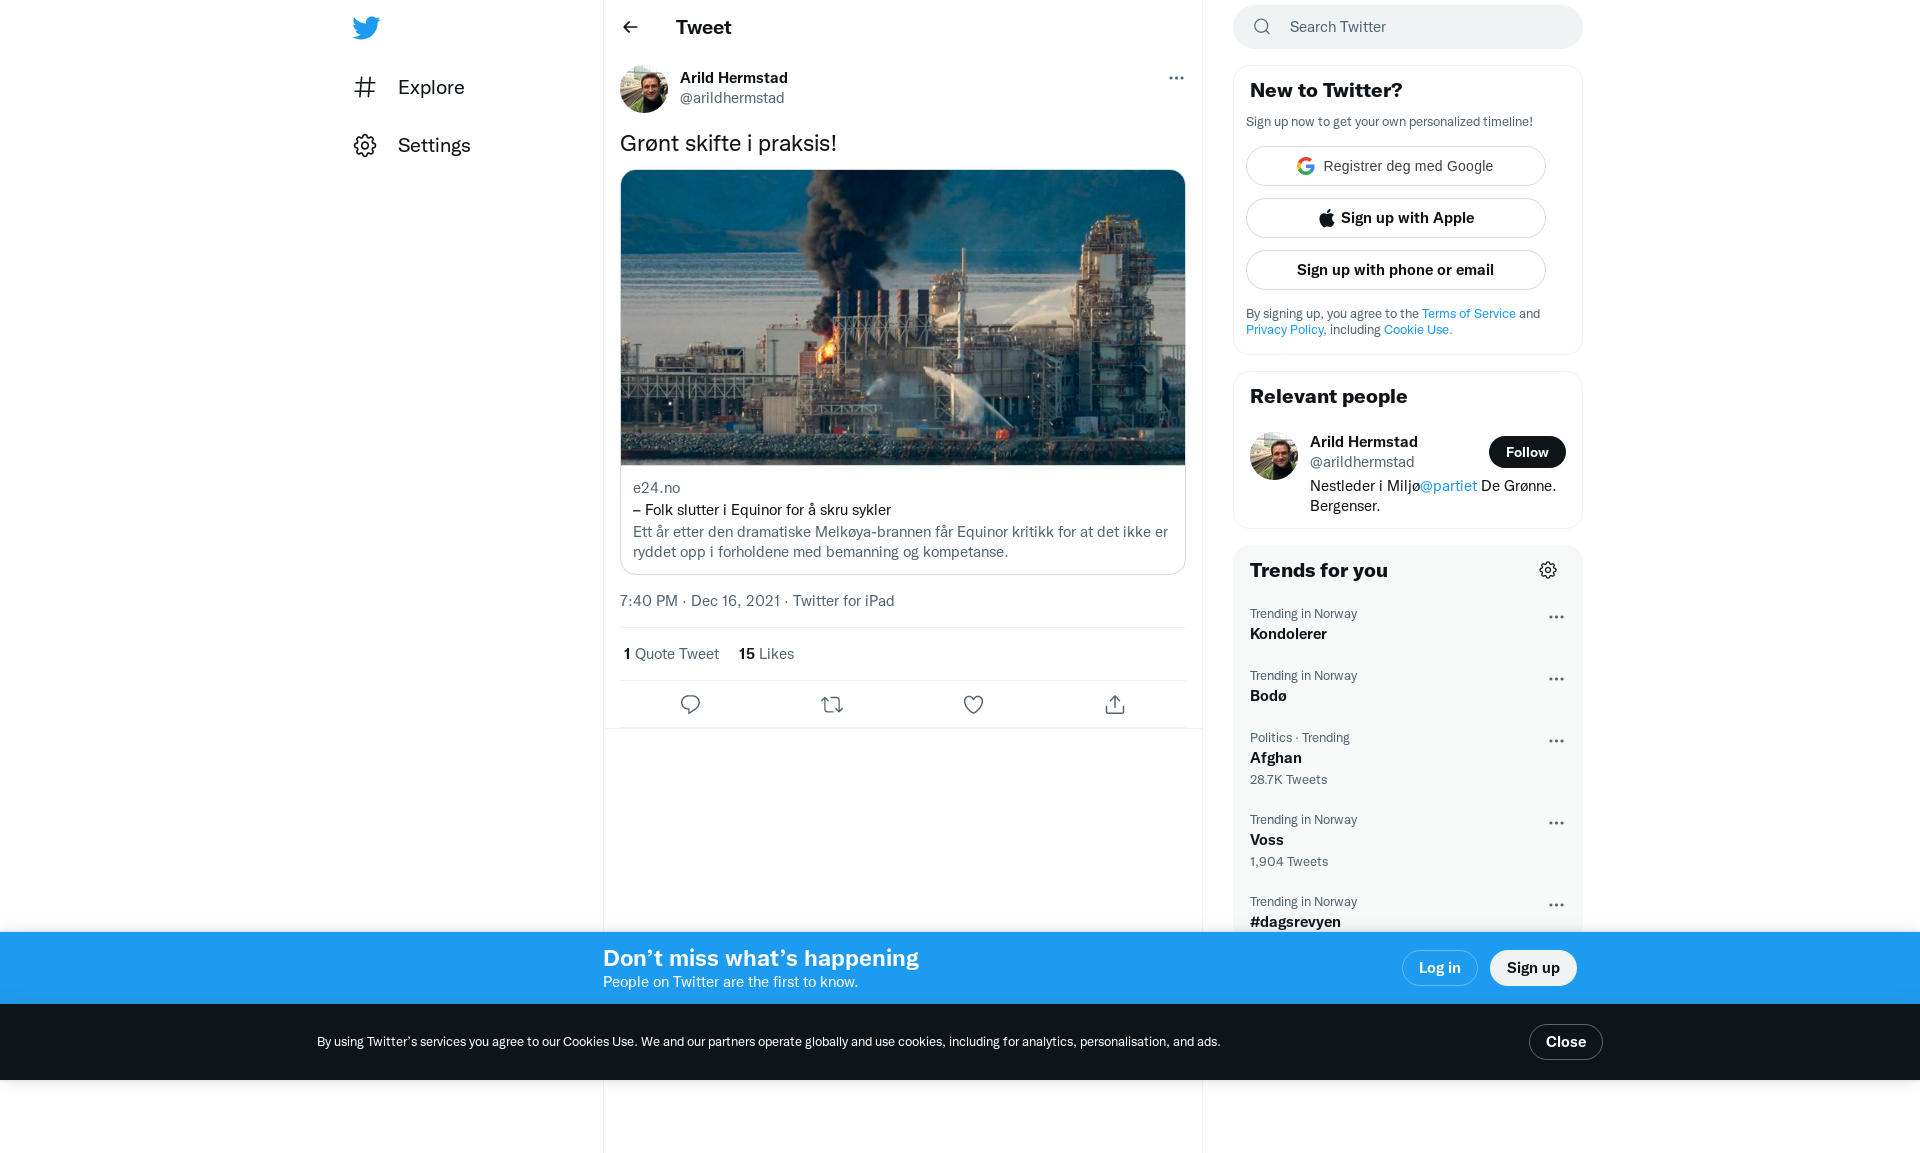Open more options for the Bodø trend
The image size is (1920, 1153).
coord(1556,679)
